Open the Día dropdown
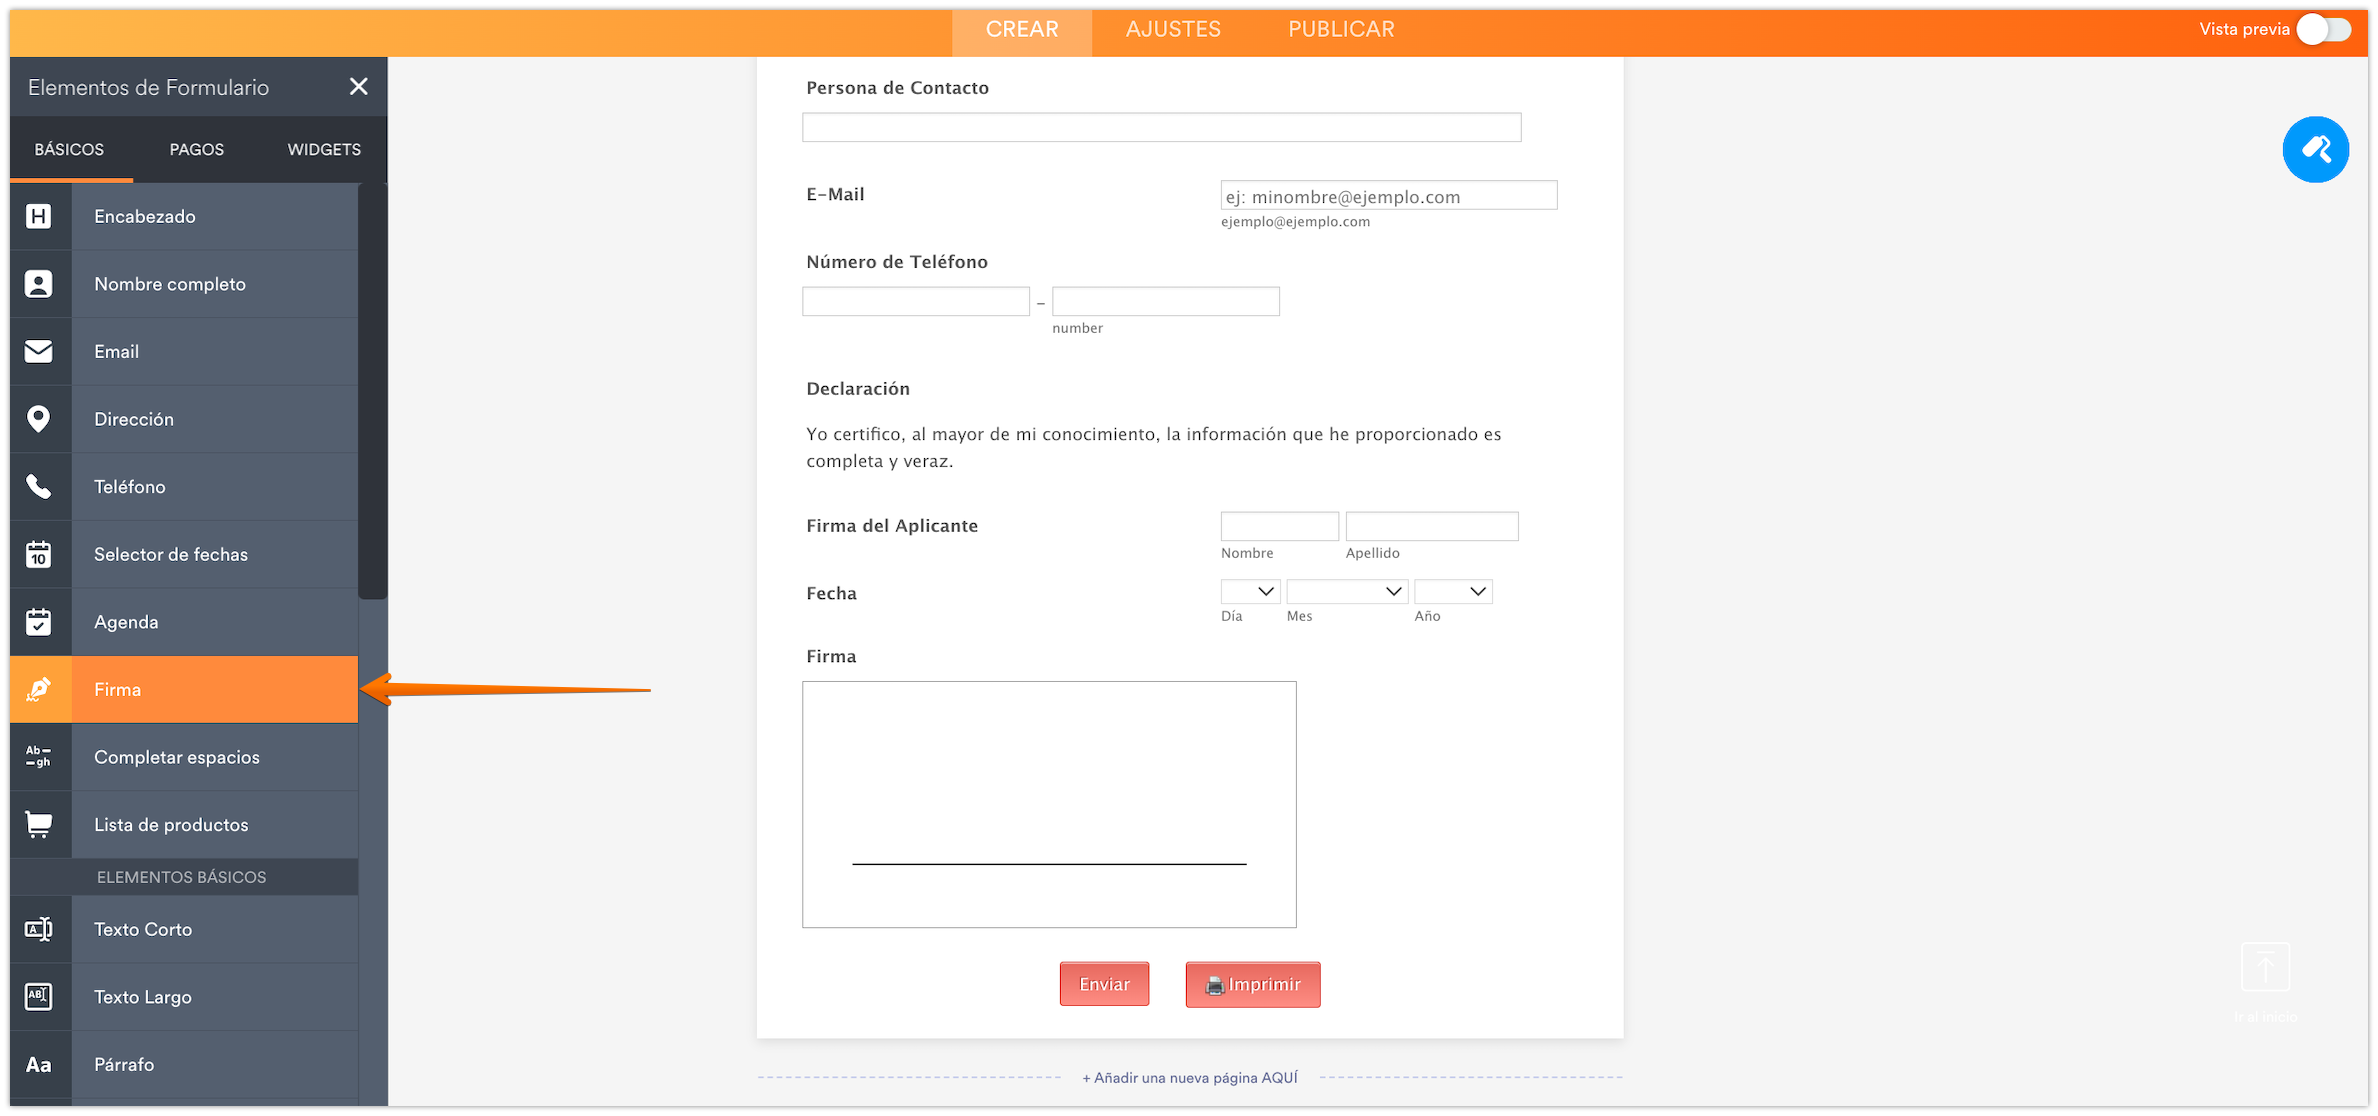The image size is (2378, 1116). (1250, 592)
